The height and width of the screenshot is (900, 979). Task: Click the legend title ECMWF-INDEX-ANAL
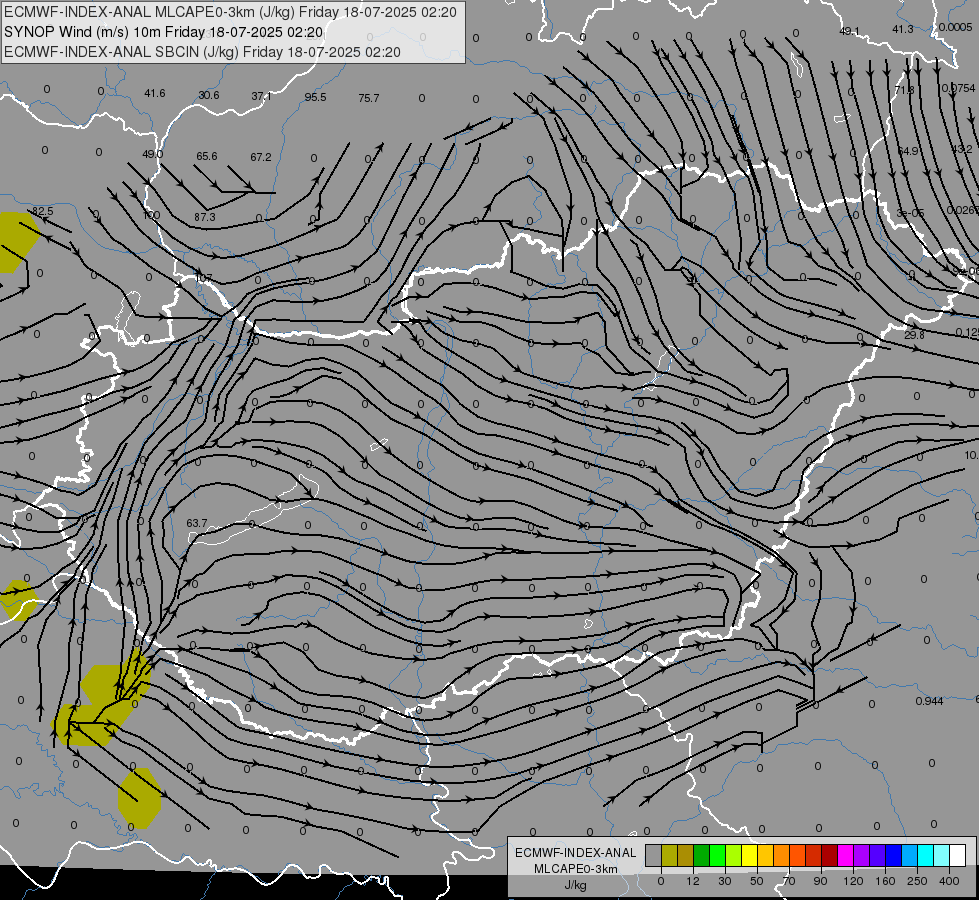[576, 853]
